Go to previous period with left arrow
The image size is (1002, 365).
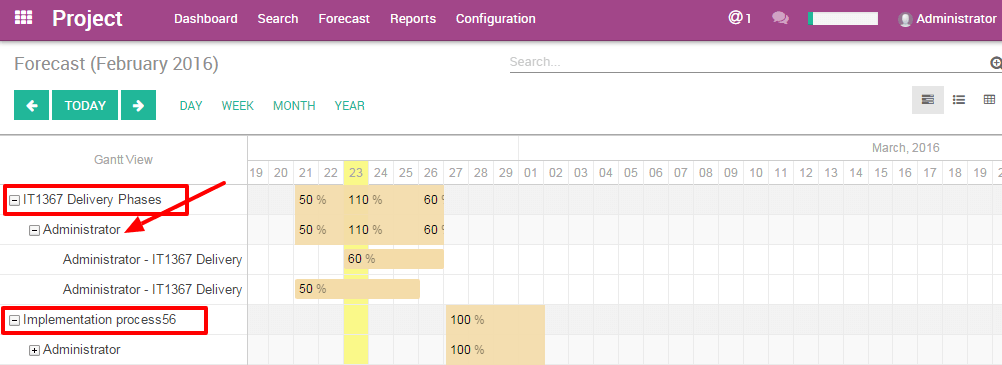coord(31,105)
